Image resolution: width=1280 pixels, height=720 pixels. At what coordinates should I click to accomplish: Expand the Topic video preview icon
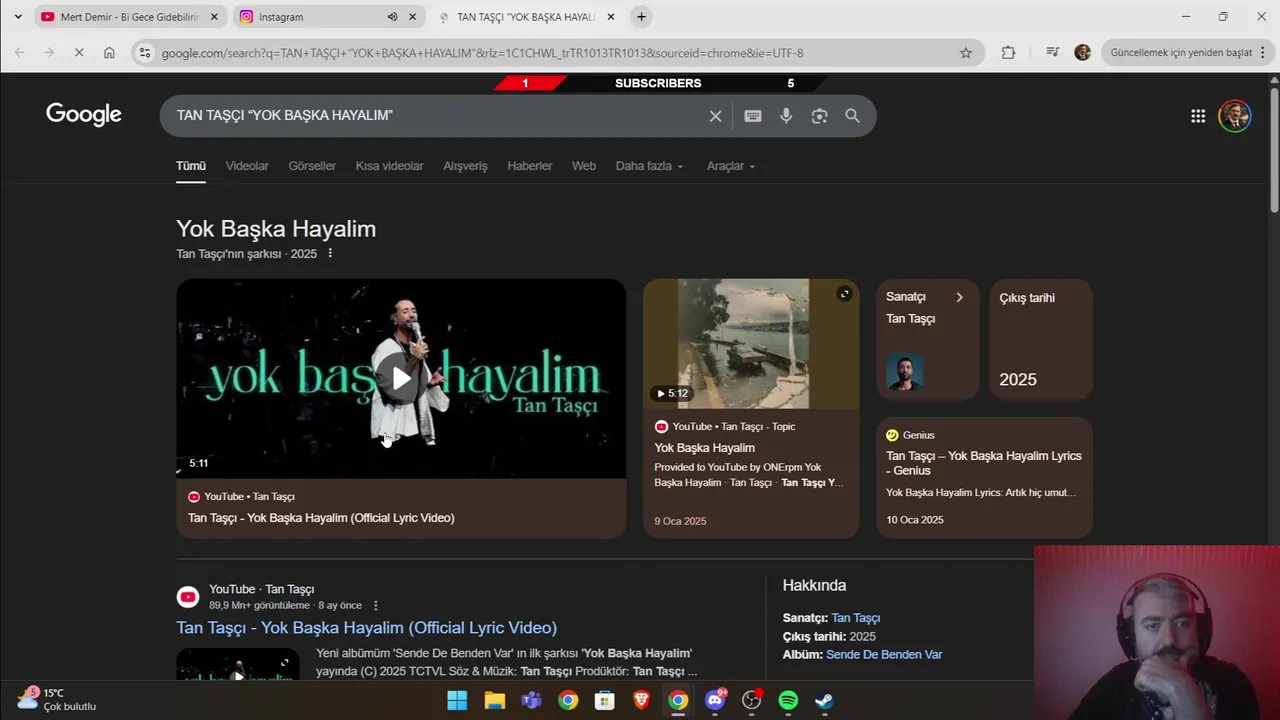click(844, 294)
